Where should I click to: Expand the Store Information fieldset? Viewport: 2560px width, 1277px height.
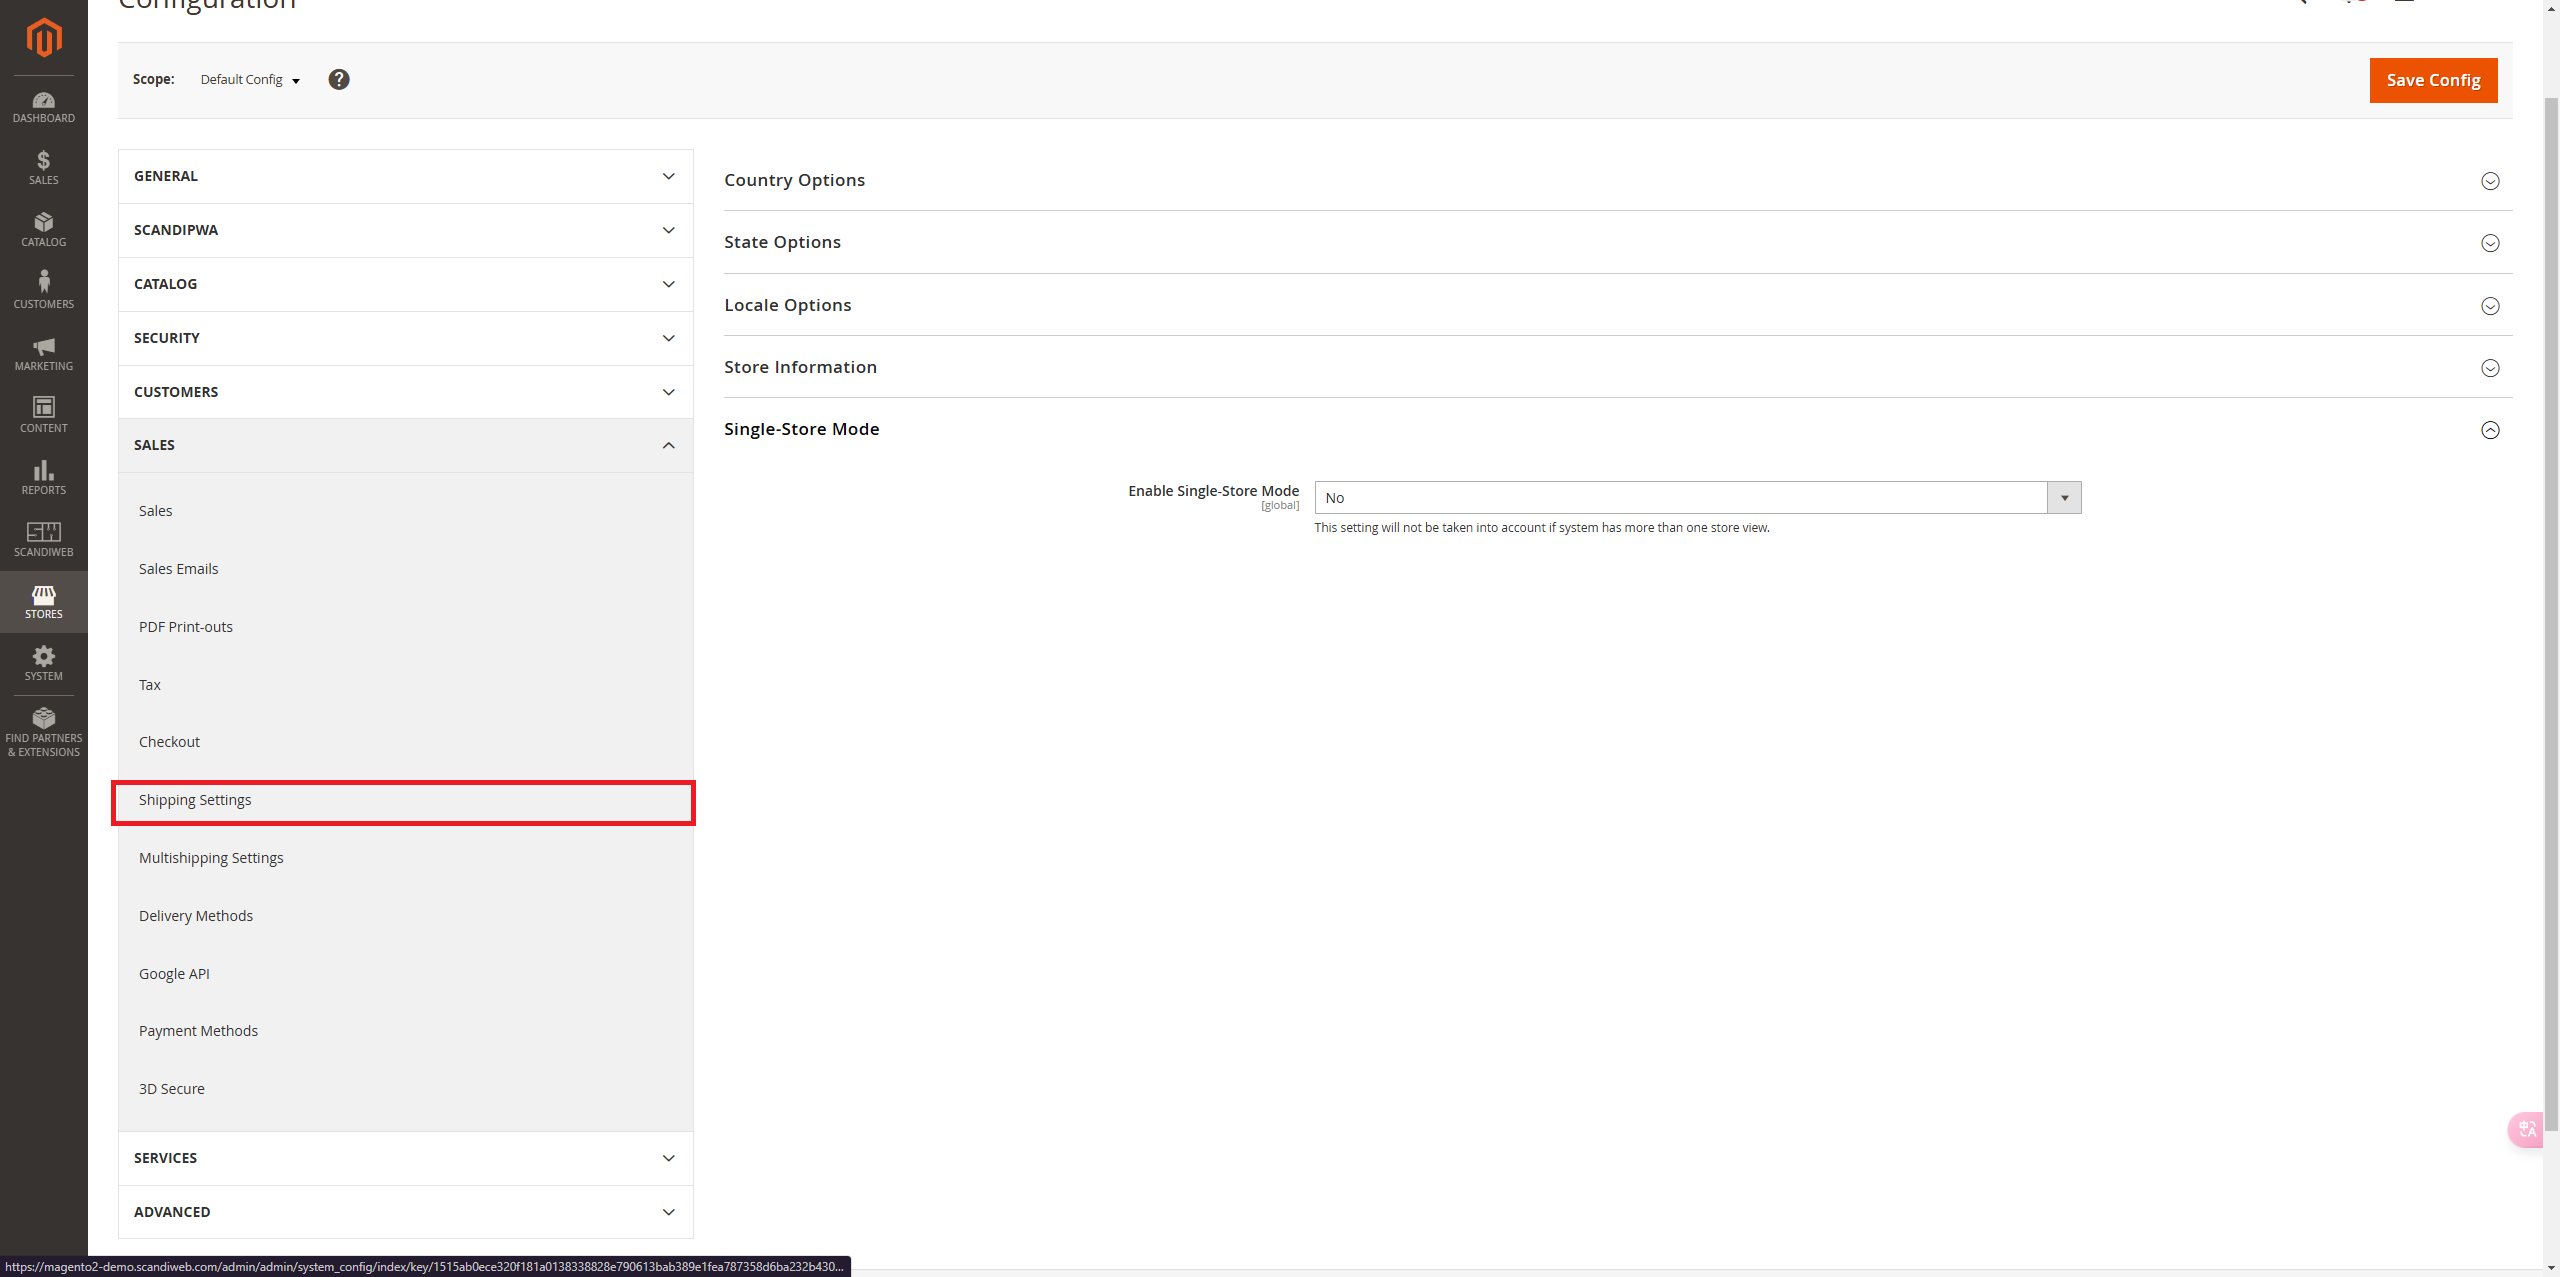tap(1618, 367)
